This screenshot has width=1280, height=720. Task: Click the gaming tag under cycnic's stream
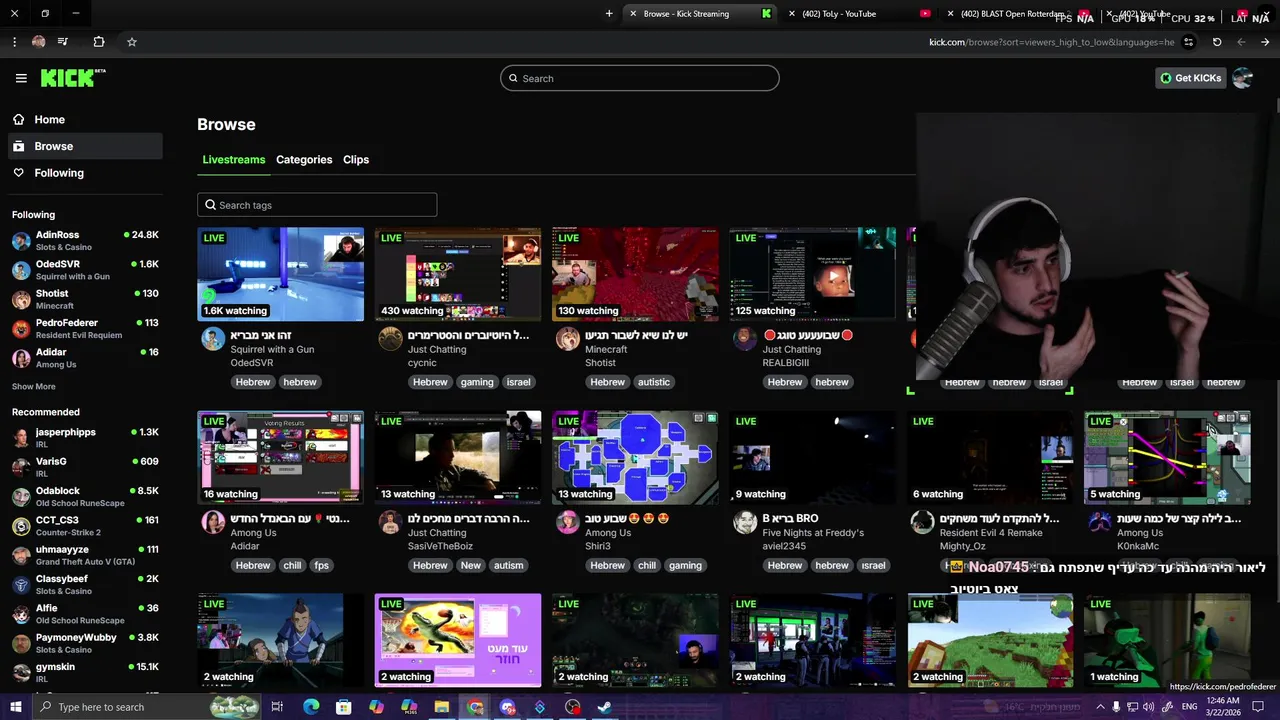[x=477, y=382]
